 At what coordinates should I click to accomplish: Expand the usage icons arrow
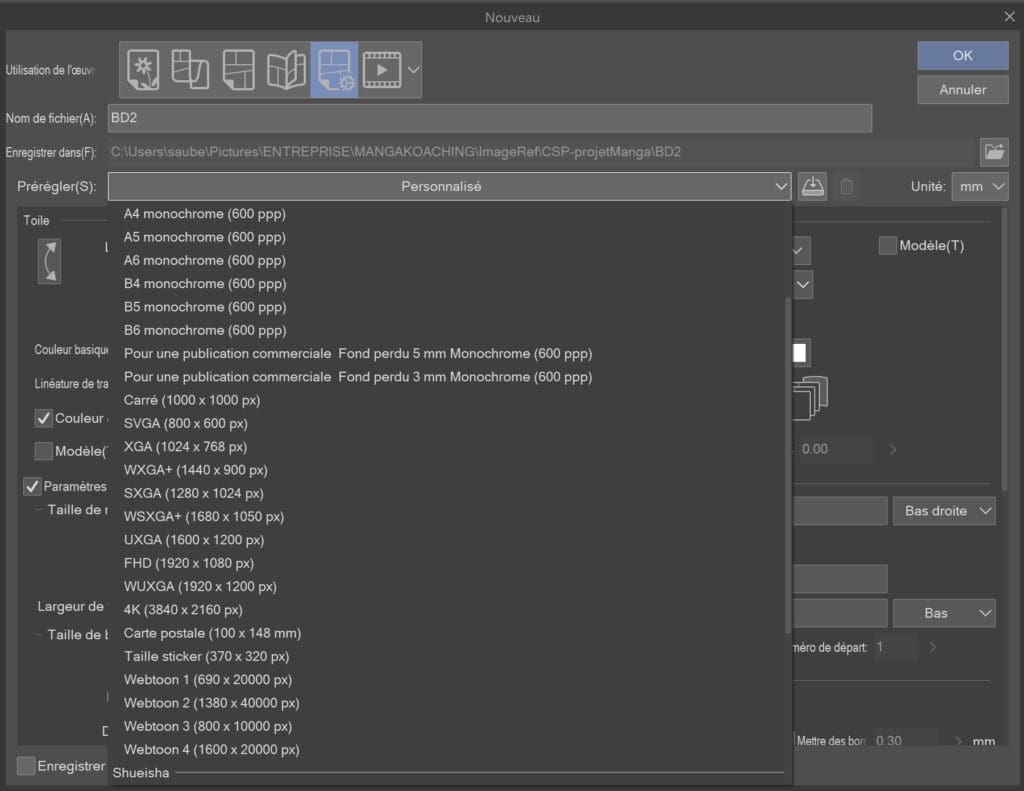click(413, 69)
